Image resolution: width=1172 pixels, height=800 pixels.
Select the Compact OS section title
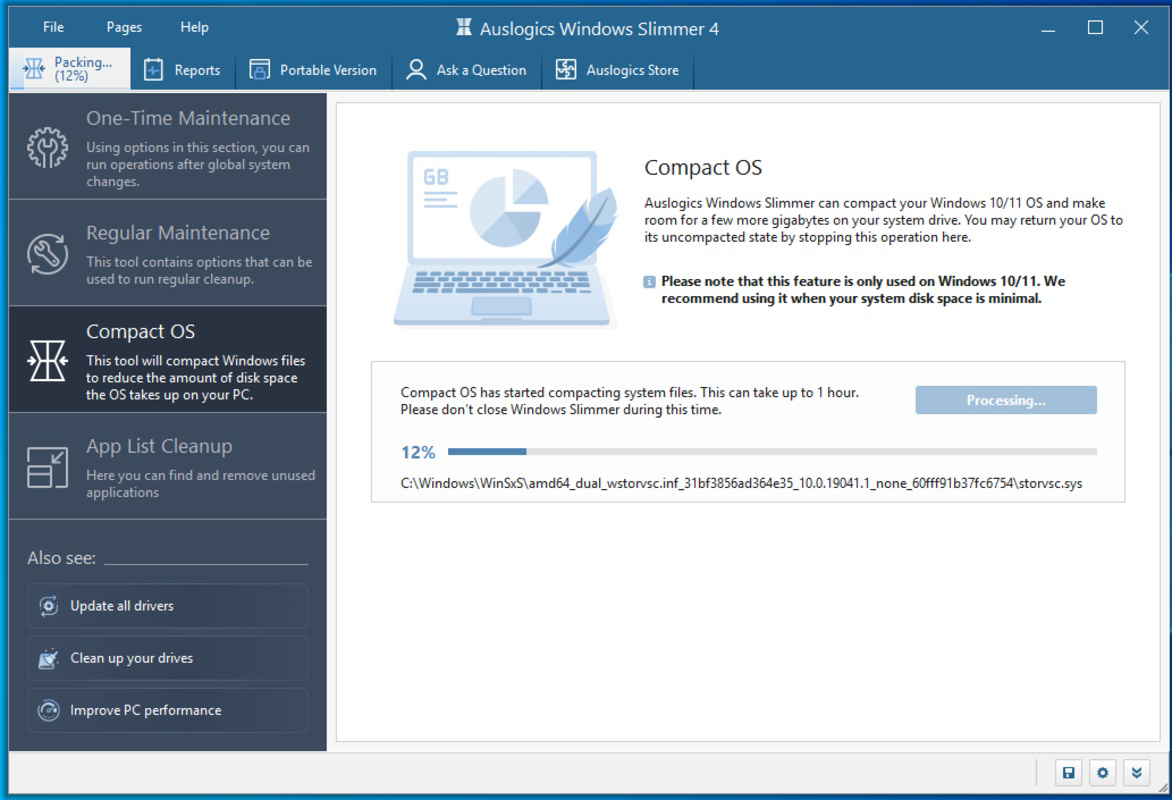click(x=141, y=331)
